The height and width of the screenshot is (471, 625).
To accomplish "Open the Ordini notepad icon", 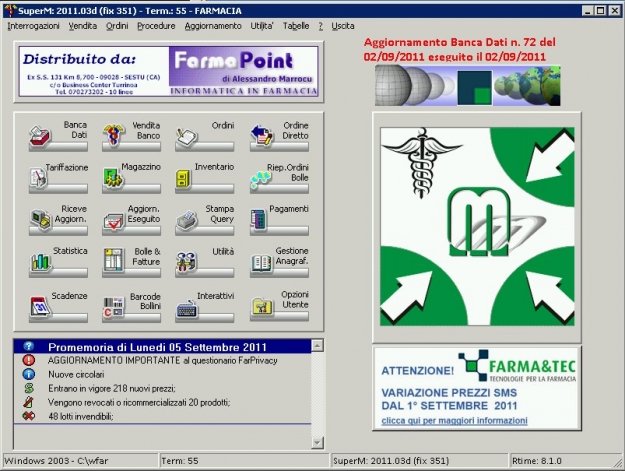I will [x=187, y=137].
